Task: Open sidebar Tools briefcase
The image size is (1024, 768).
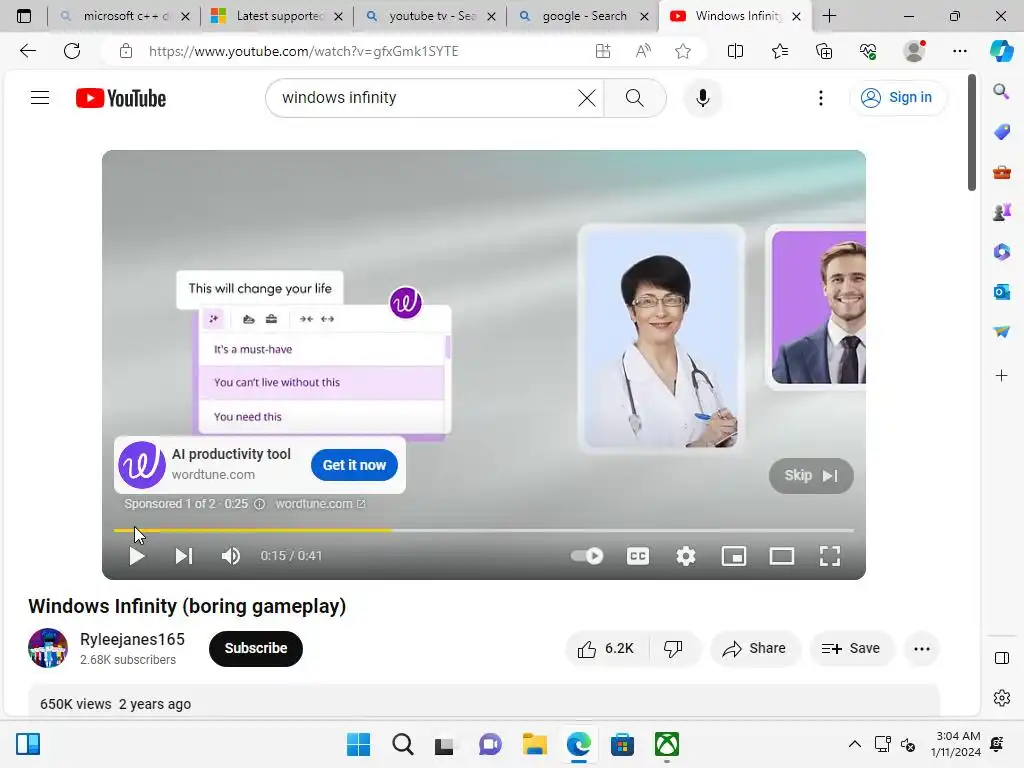Action: click(1001, 172)
